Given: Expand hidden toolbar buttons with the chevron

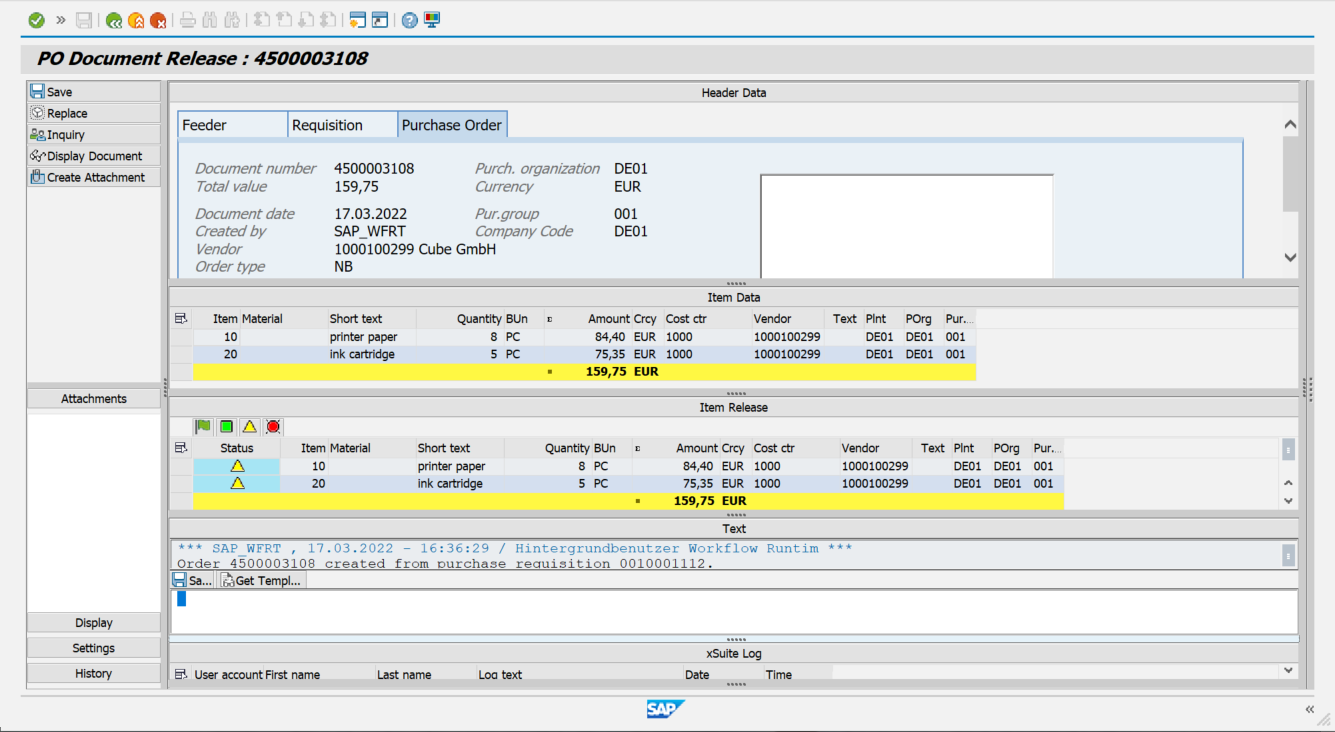Looking at the screenshot, I should (x=60, y=19).
